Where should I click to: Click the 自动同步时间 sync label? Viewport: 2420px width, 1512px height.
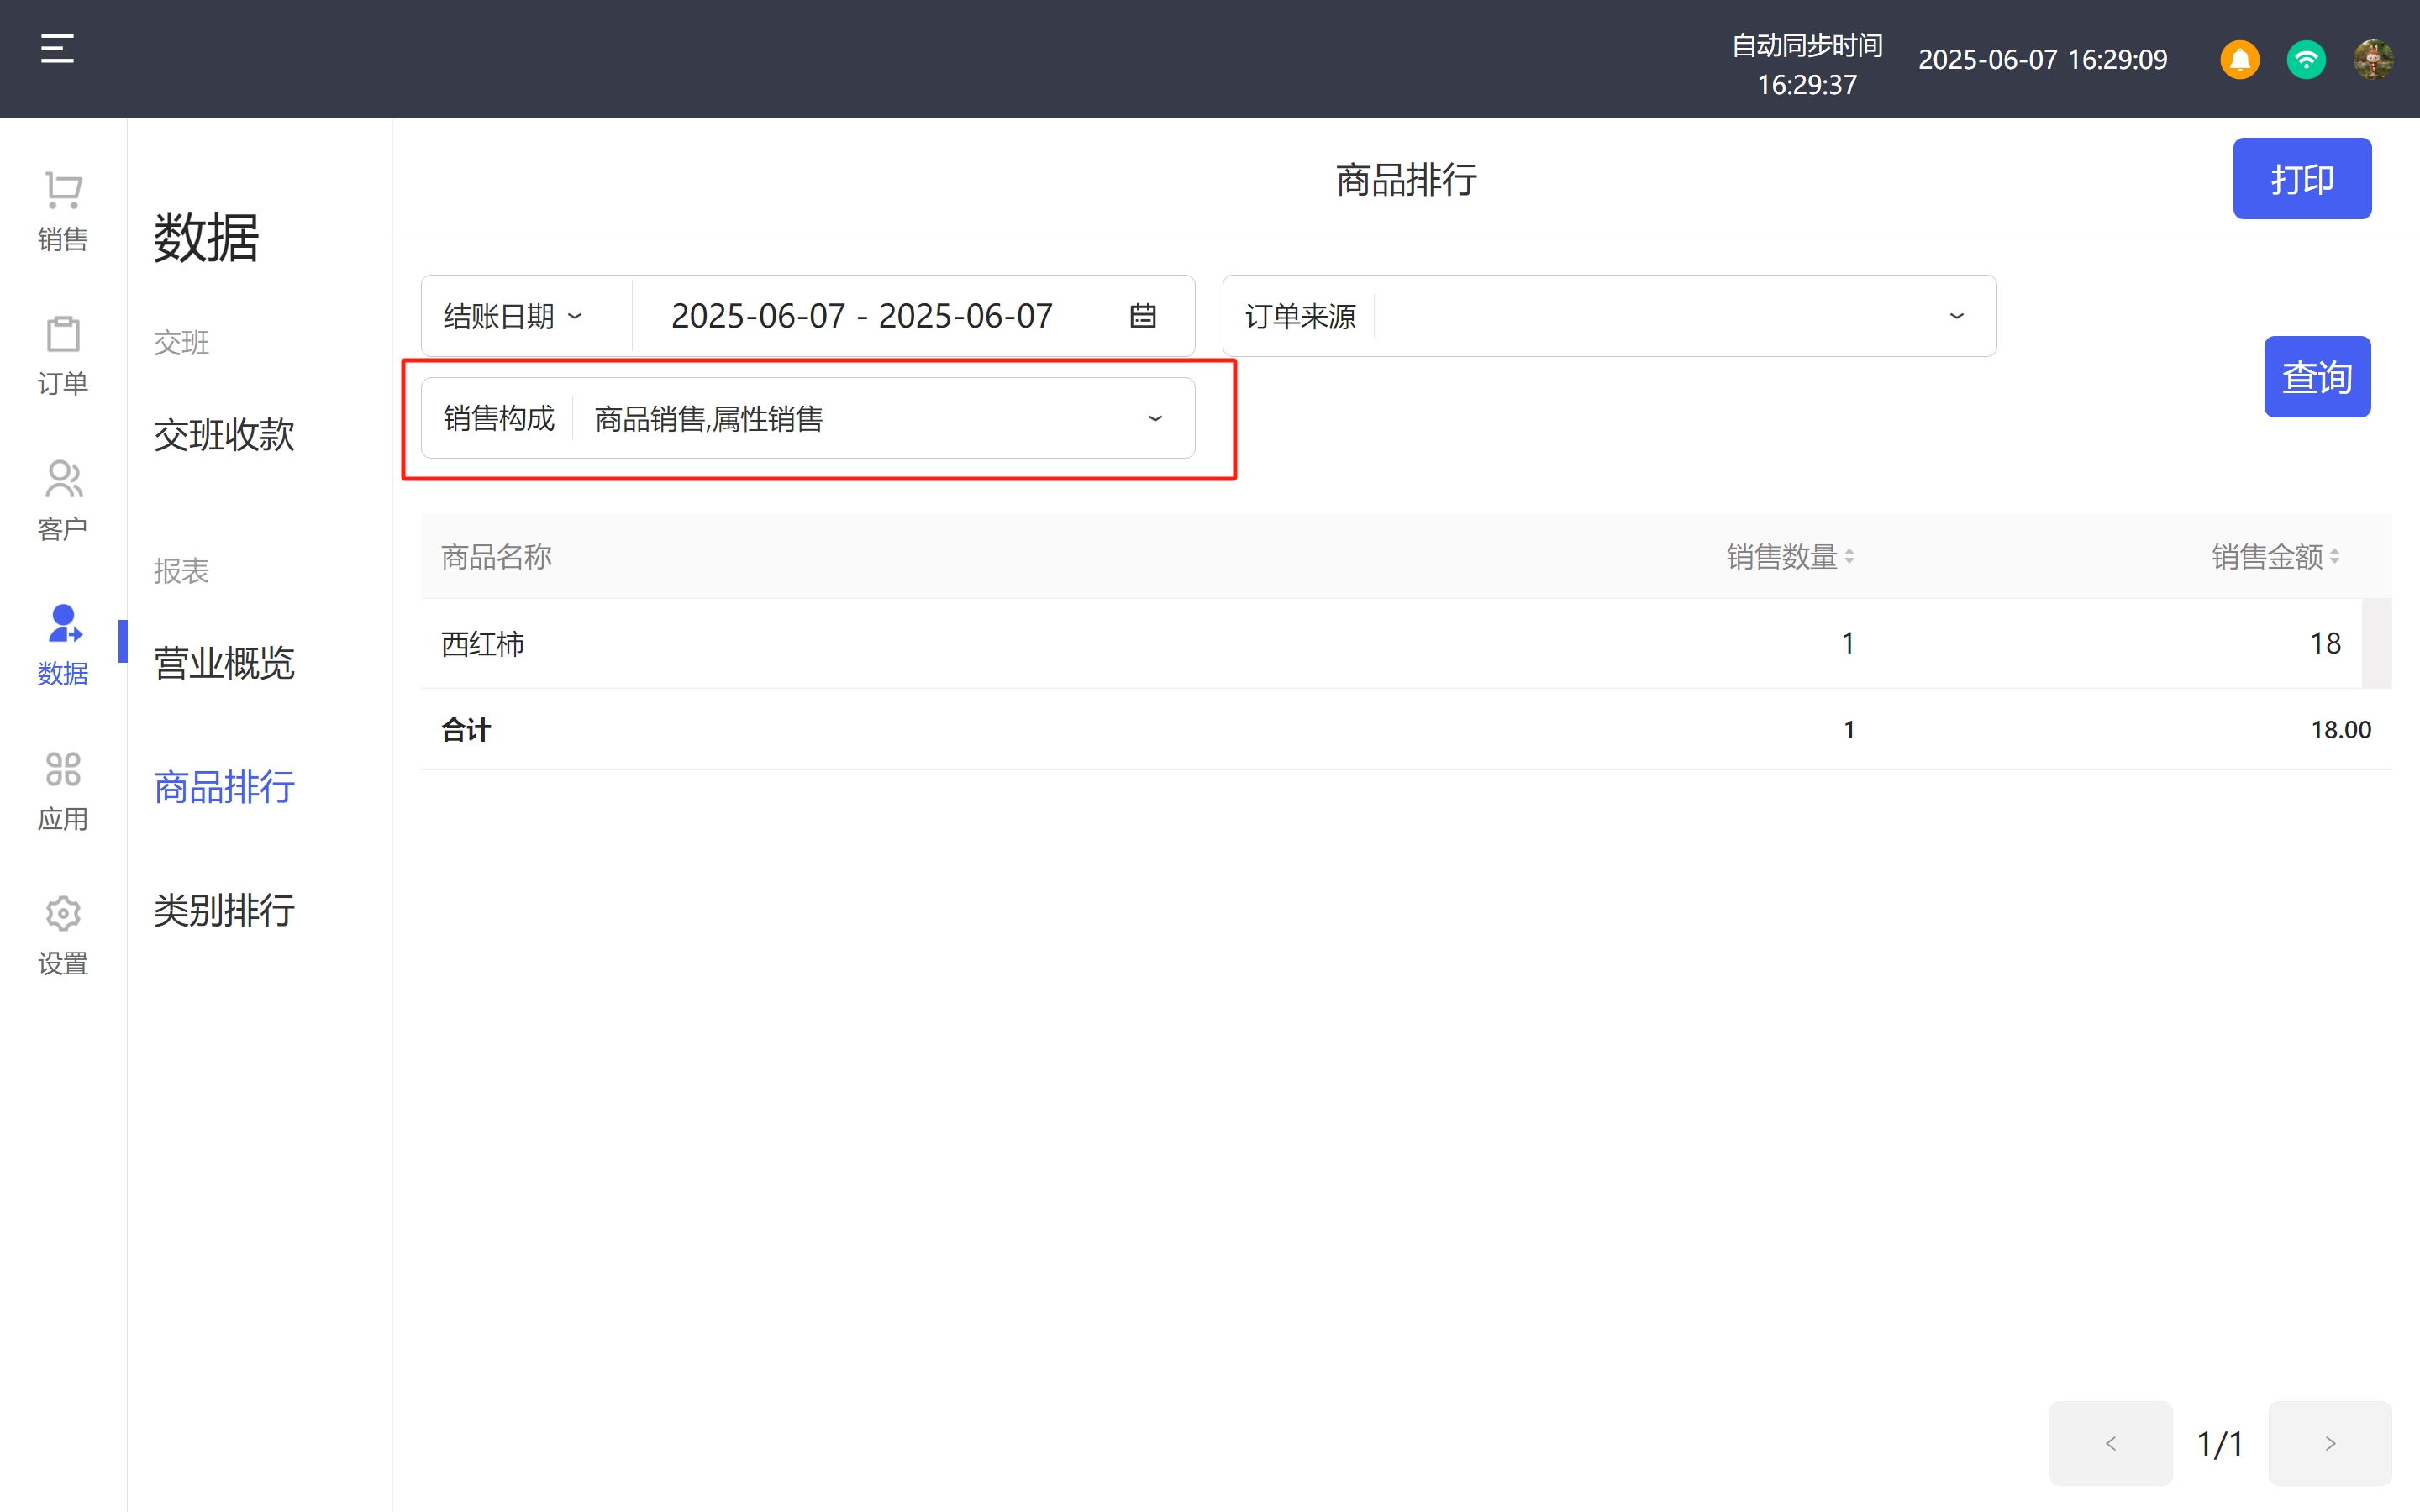pos(1807,46)
